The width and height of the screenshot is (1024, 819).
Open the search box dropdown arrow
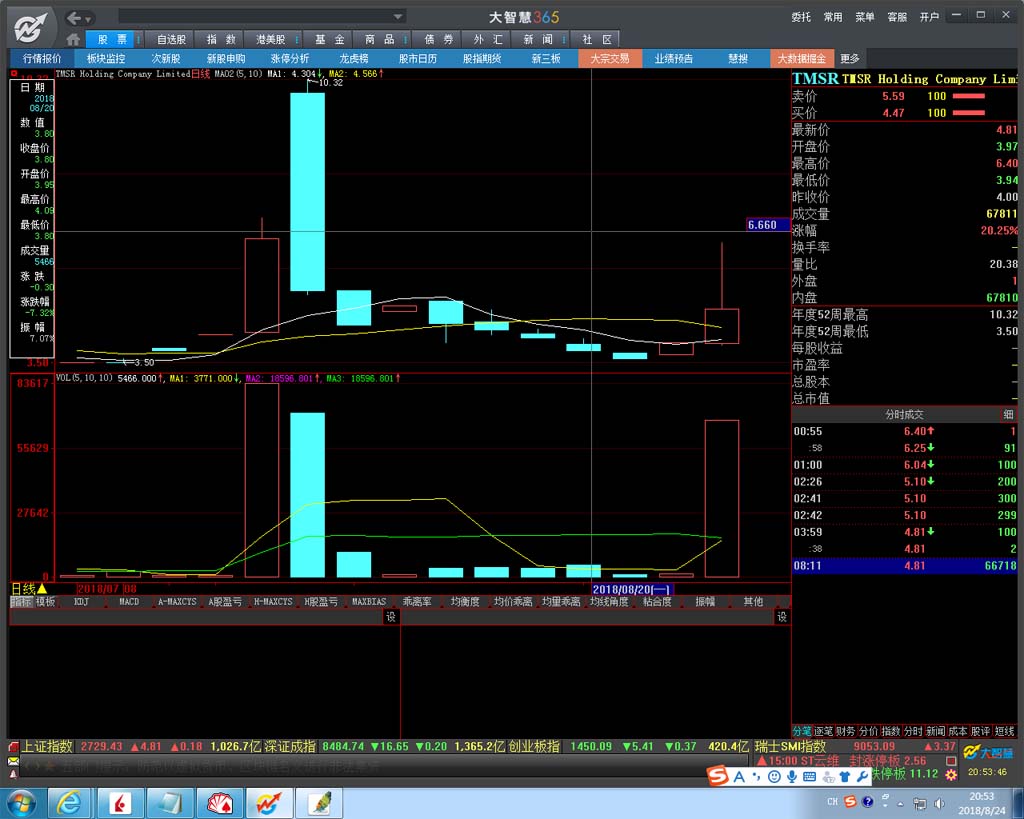point(398,16)
